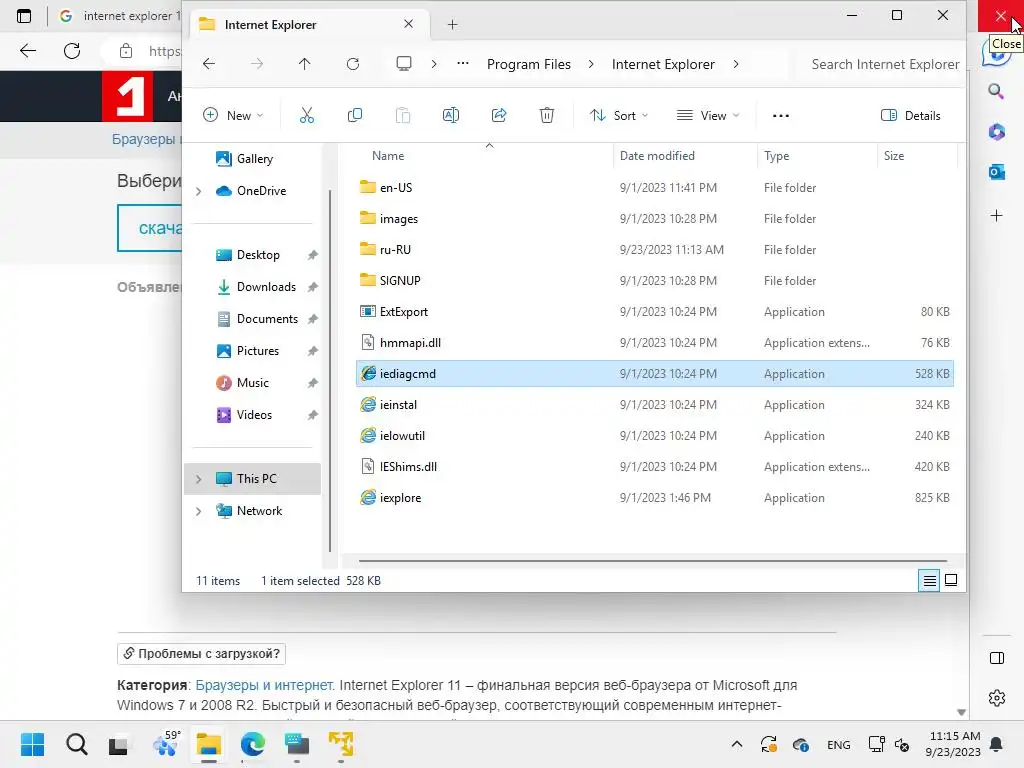Sort by Size column header

point(893,156)
